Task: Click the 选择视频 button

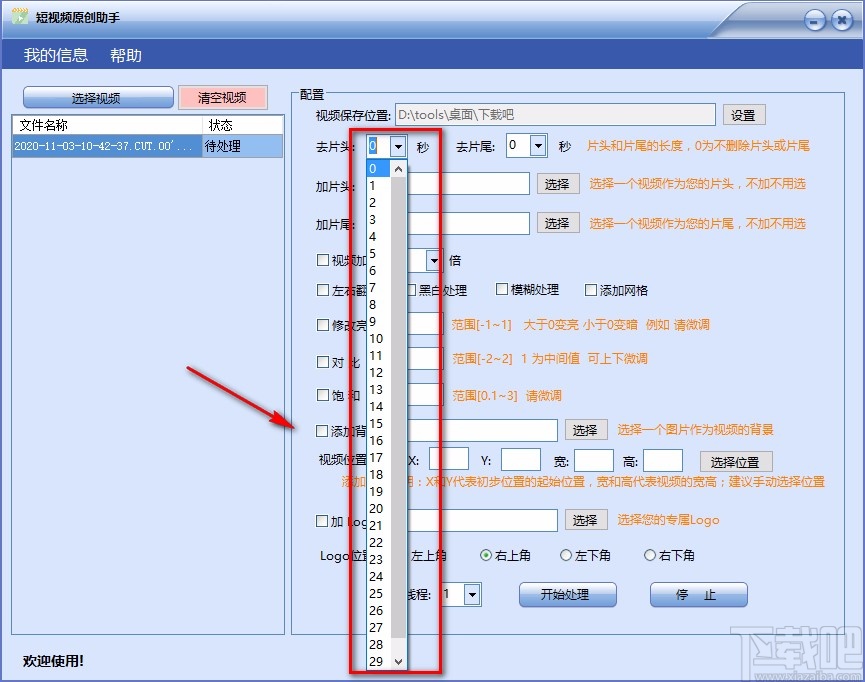Action: 98,98
